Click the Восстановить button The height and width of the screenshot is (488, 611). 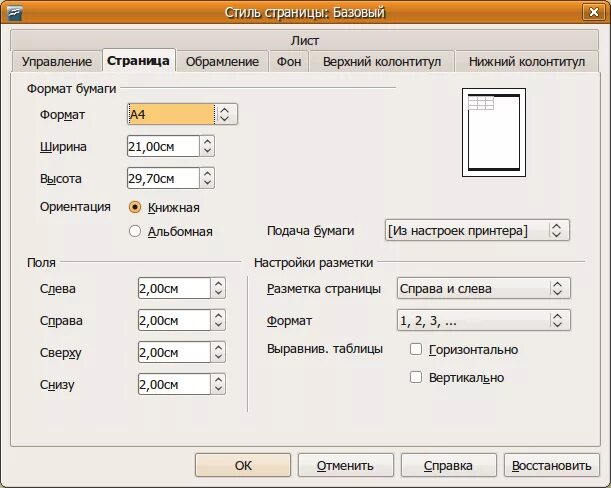(x=551, y=465)
